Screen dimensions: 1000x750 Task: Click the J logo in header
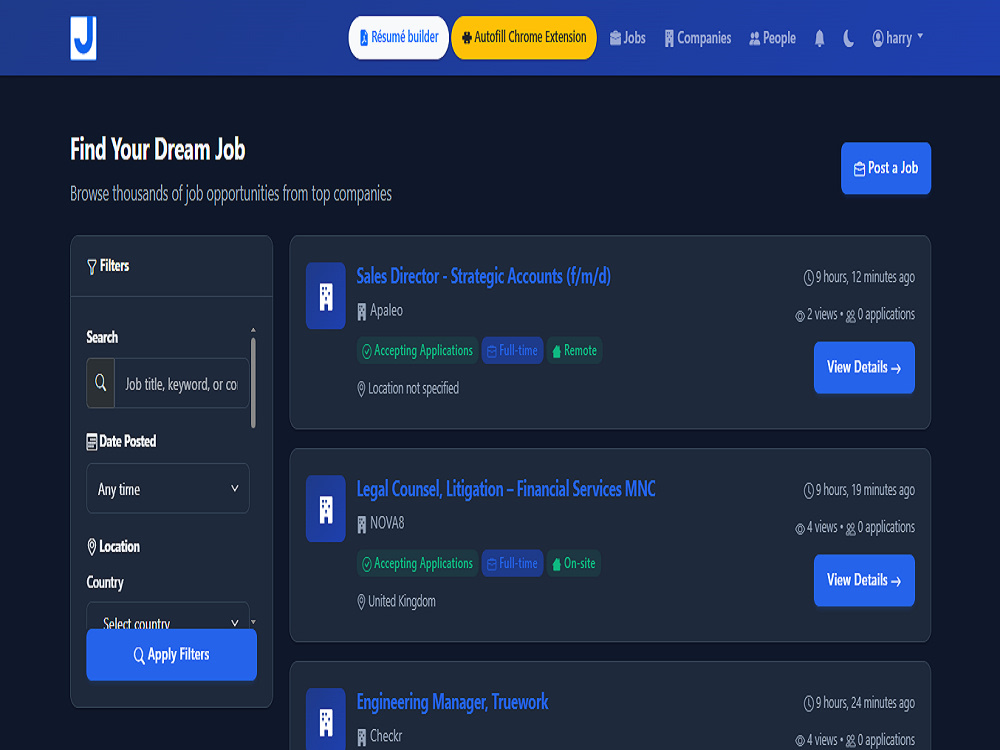84,38
